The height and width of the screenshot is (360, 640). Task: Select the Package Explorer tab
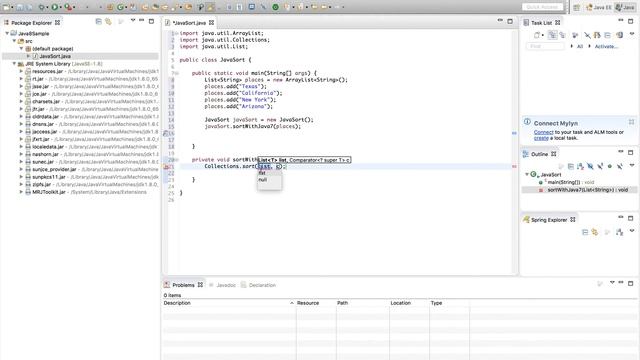(31, 23)
